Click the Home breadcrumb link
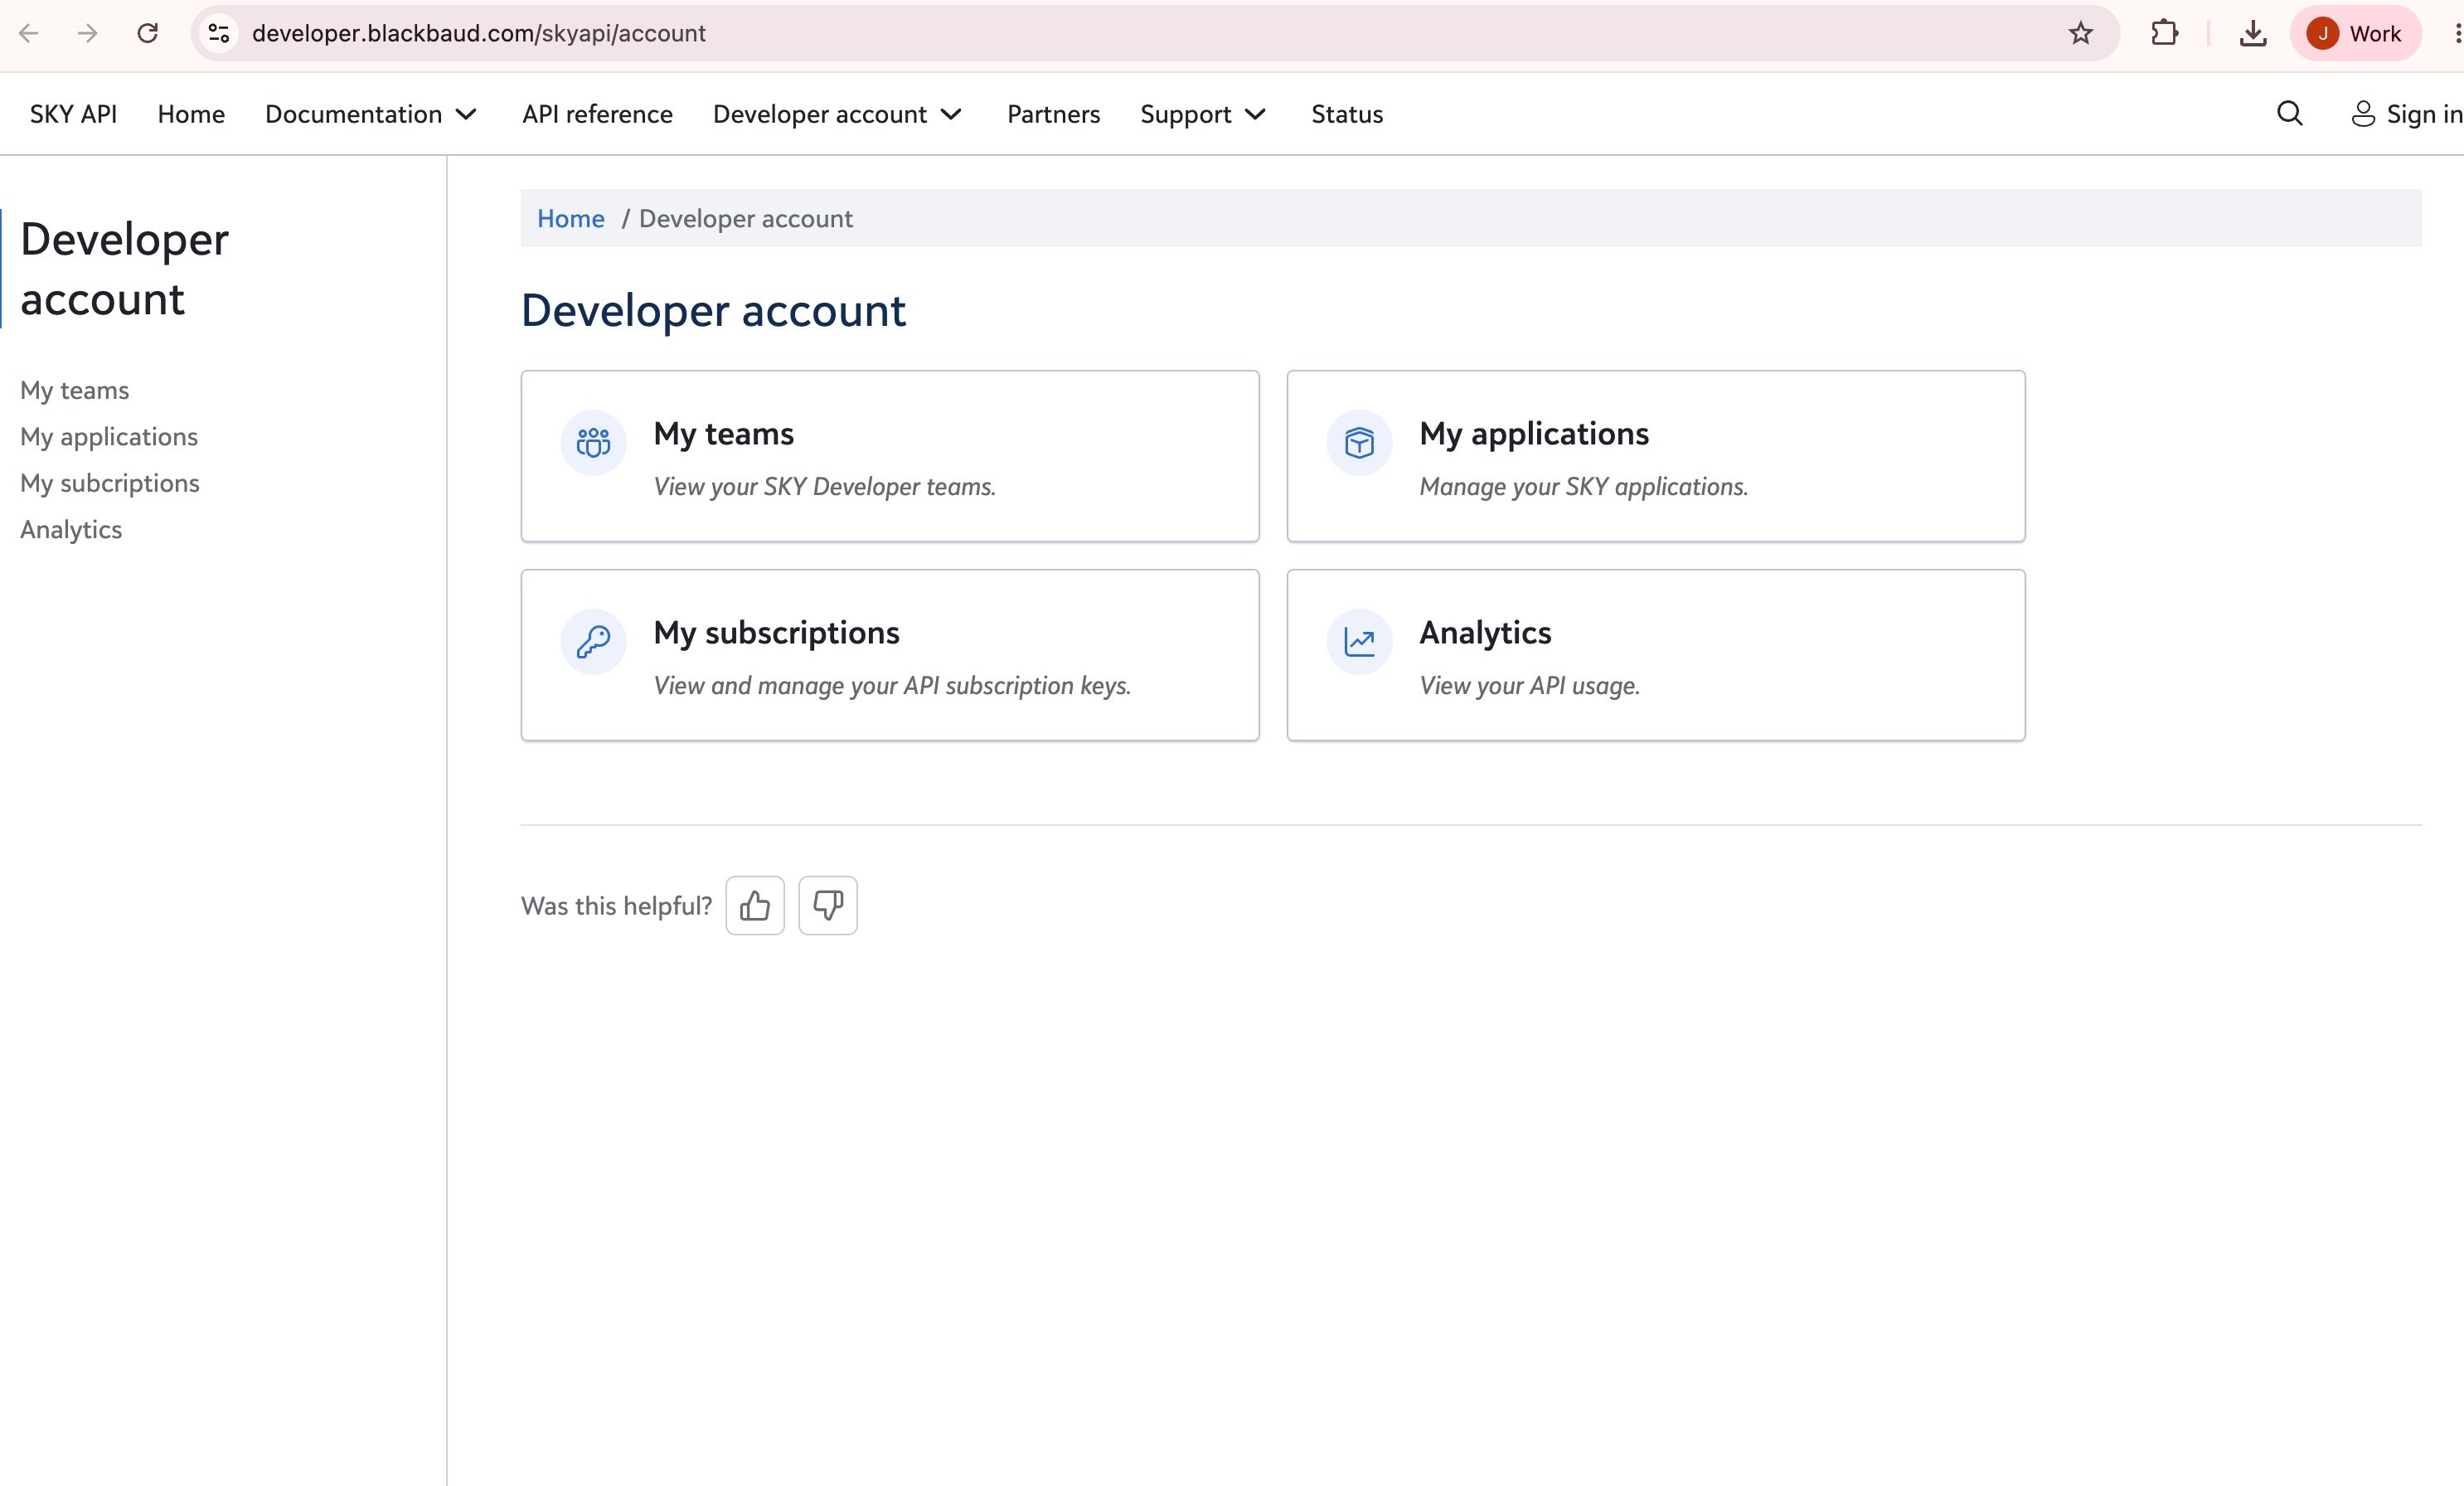The image size is (2464, 1486). pos(570,218)
